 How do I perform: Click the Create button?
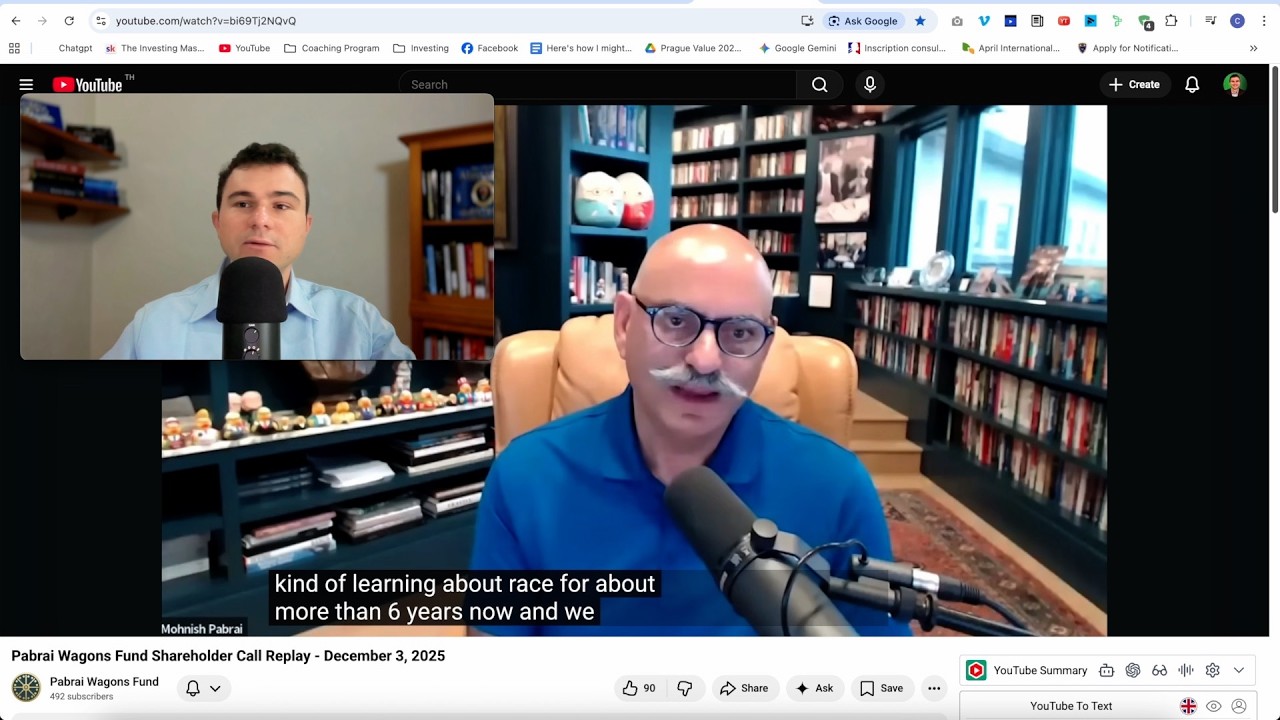(x=1134, y=85)
